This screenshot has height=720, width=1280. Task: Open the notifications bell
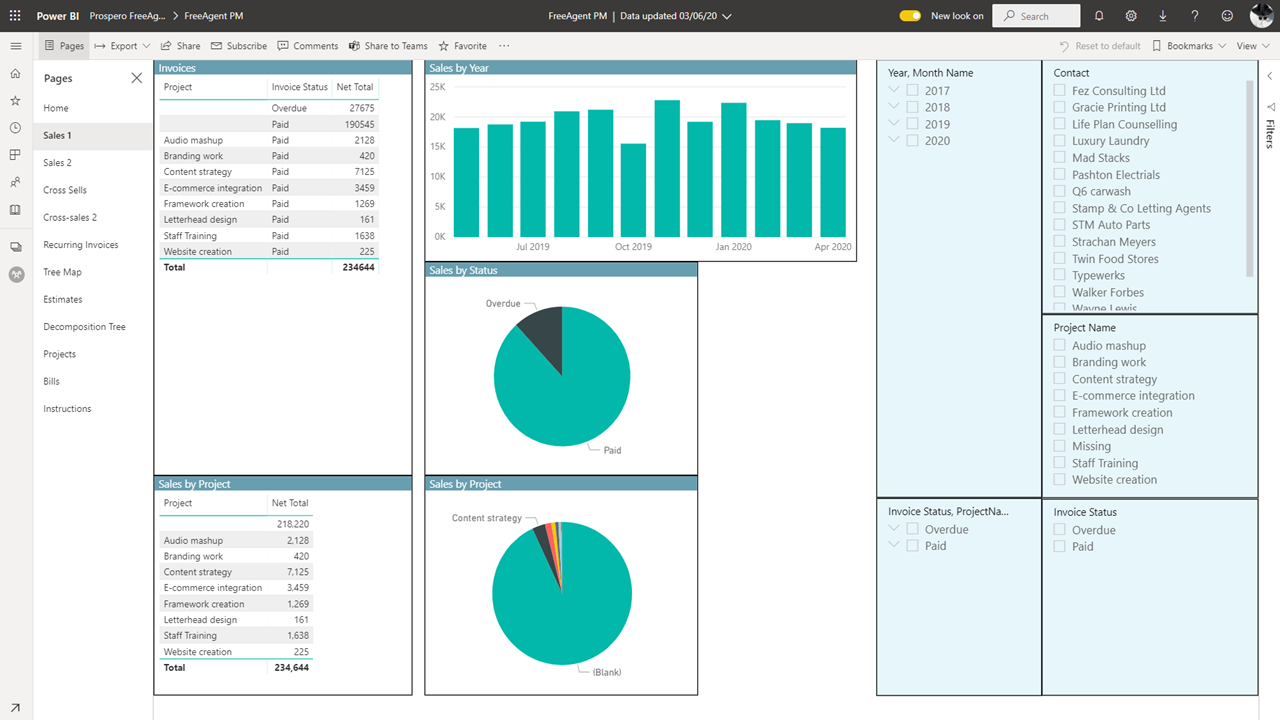click(1099, 16)
